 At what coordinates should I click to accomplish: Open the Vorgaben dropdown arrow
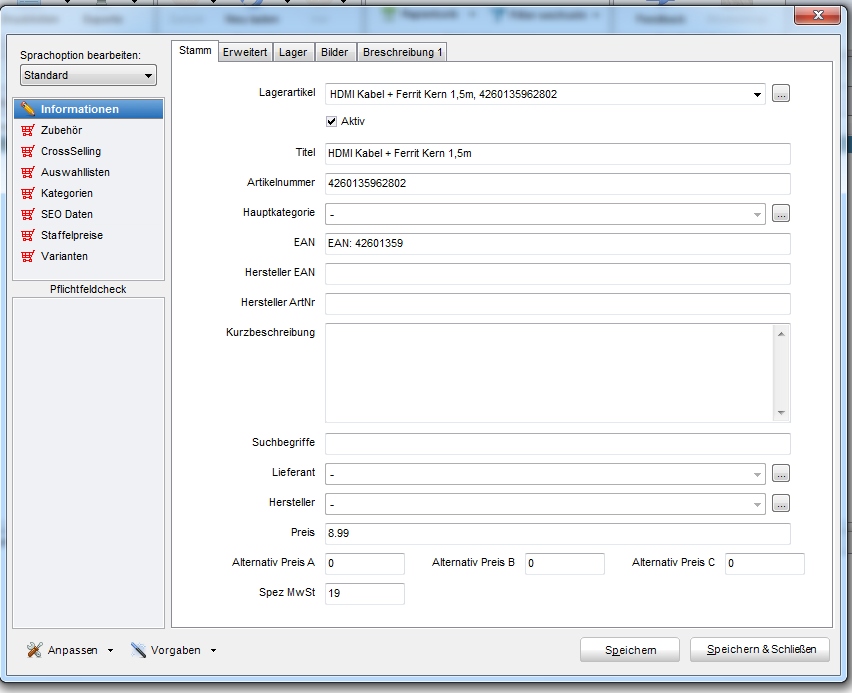point(214,650)
